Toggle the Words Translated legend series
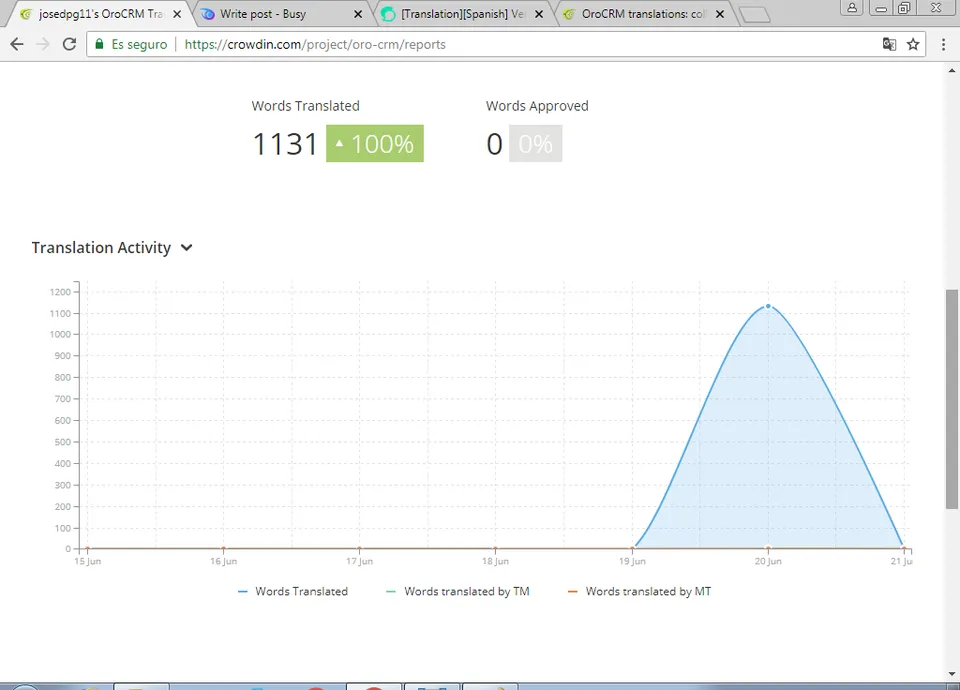The height and width of the screenshot is (690, 960). coord(293,591)
